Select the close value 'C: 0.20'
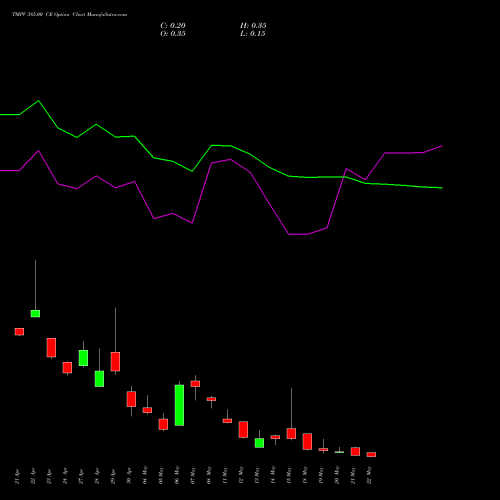This screenshot has width=500, height=500. 173,26
